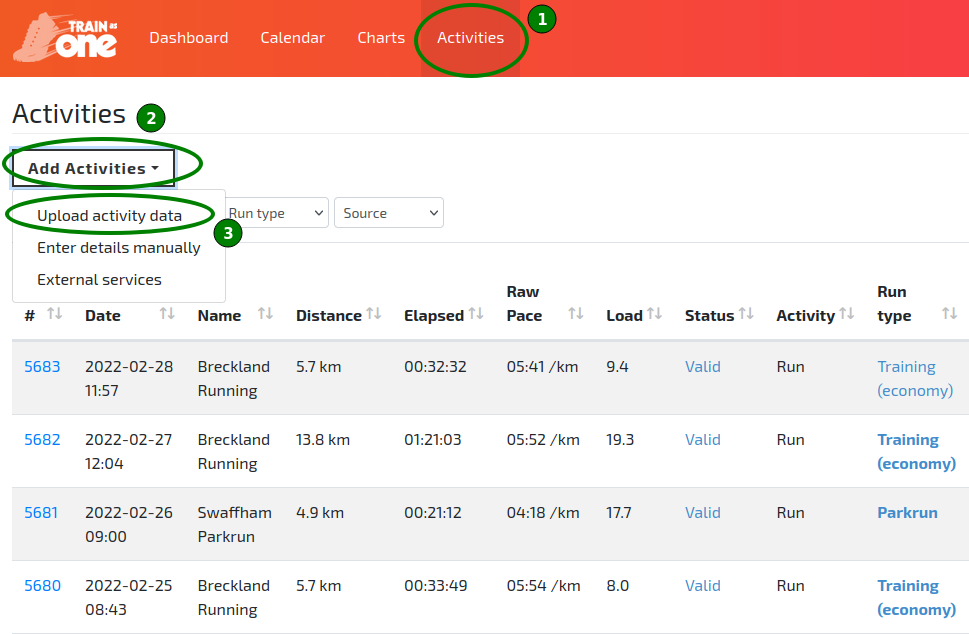
Task: Sort by Status using its sort arrows
Action: (745, 315)
